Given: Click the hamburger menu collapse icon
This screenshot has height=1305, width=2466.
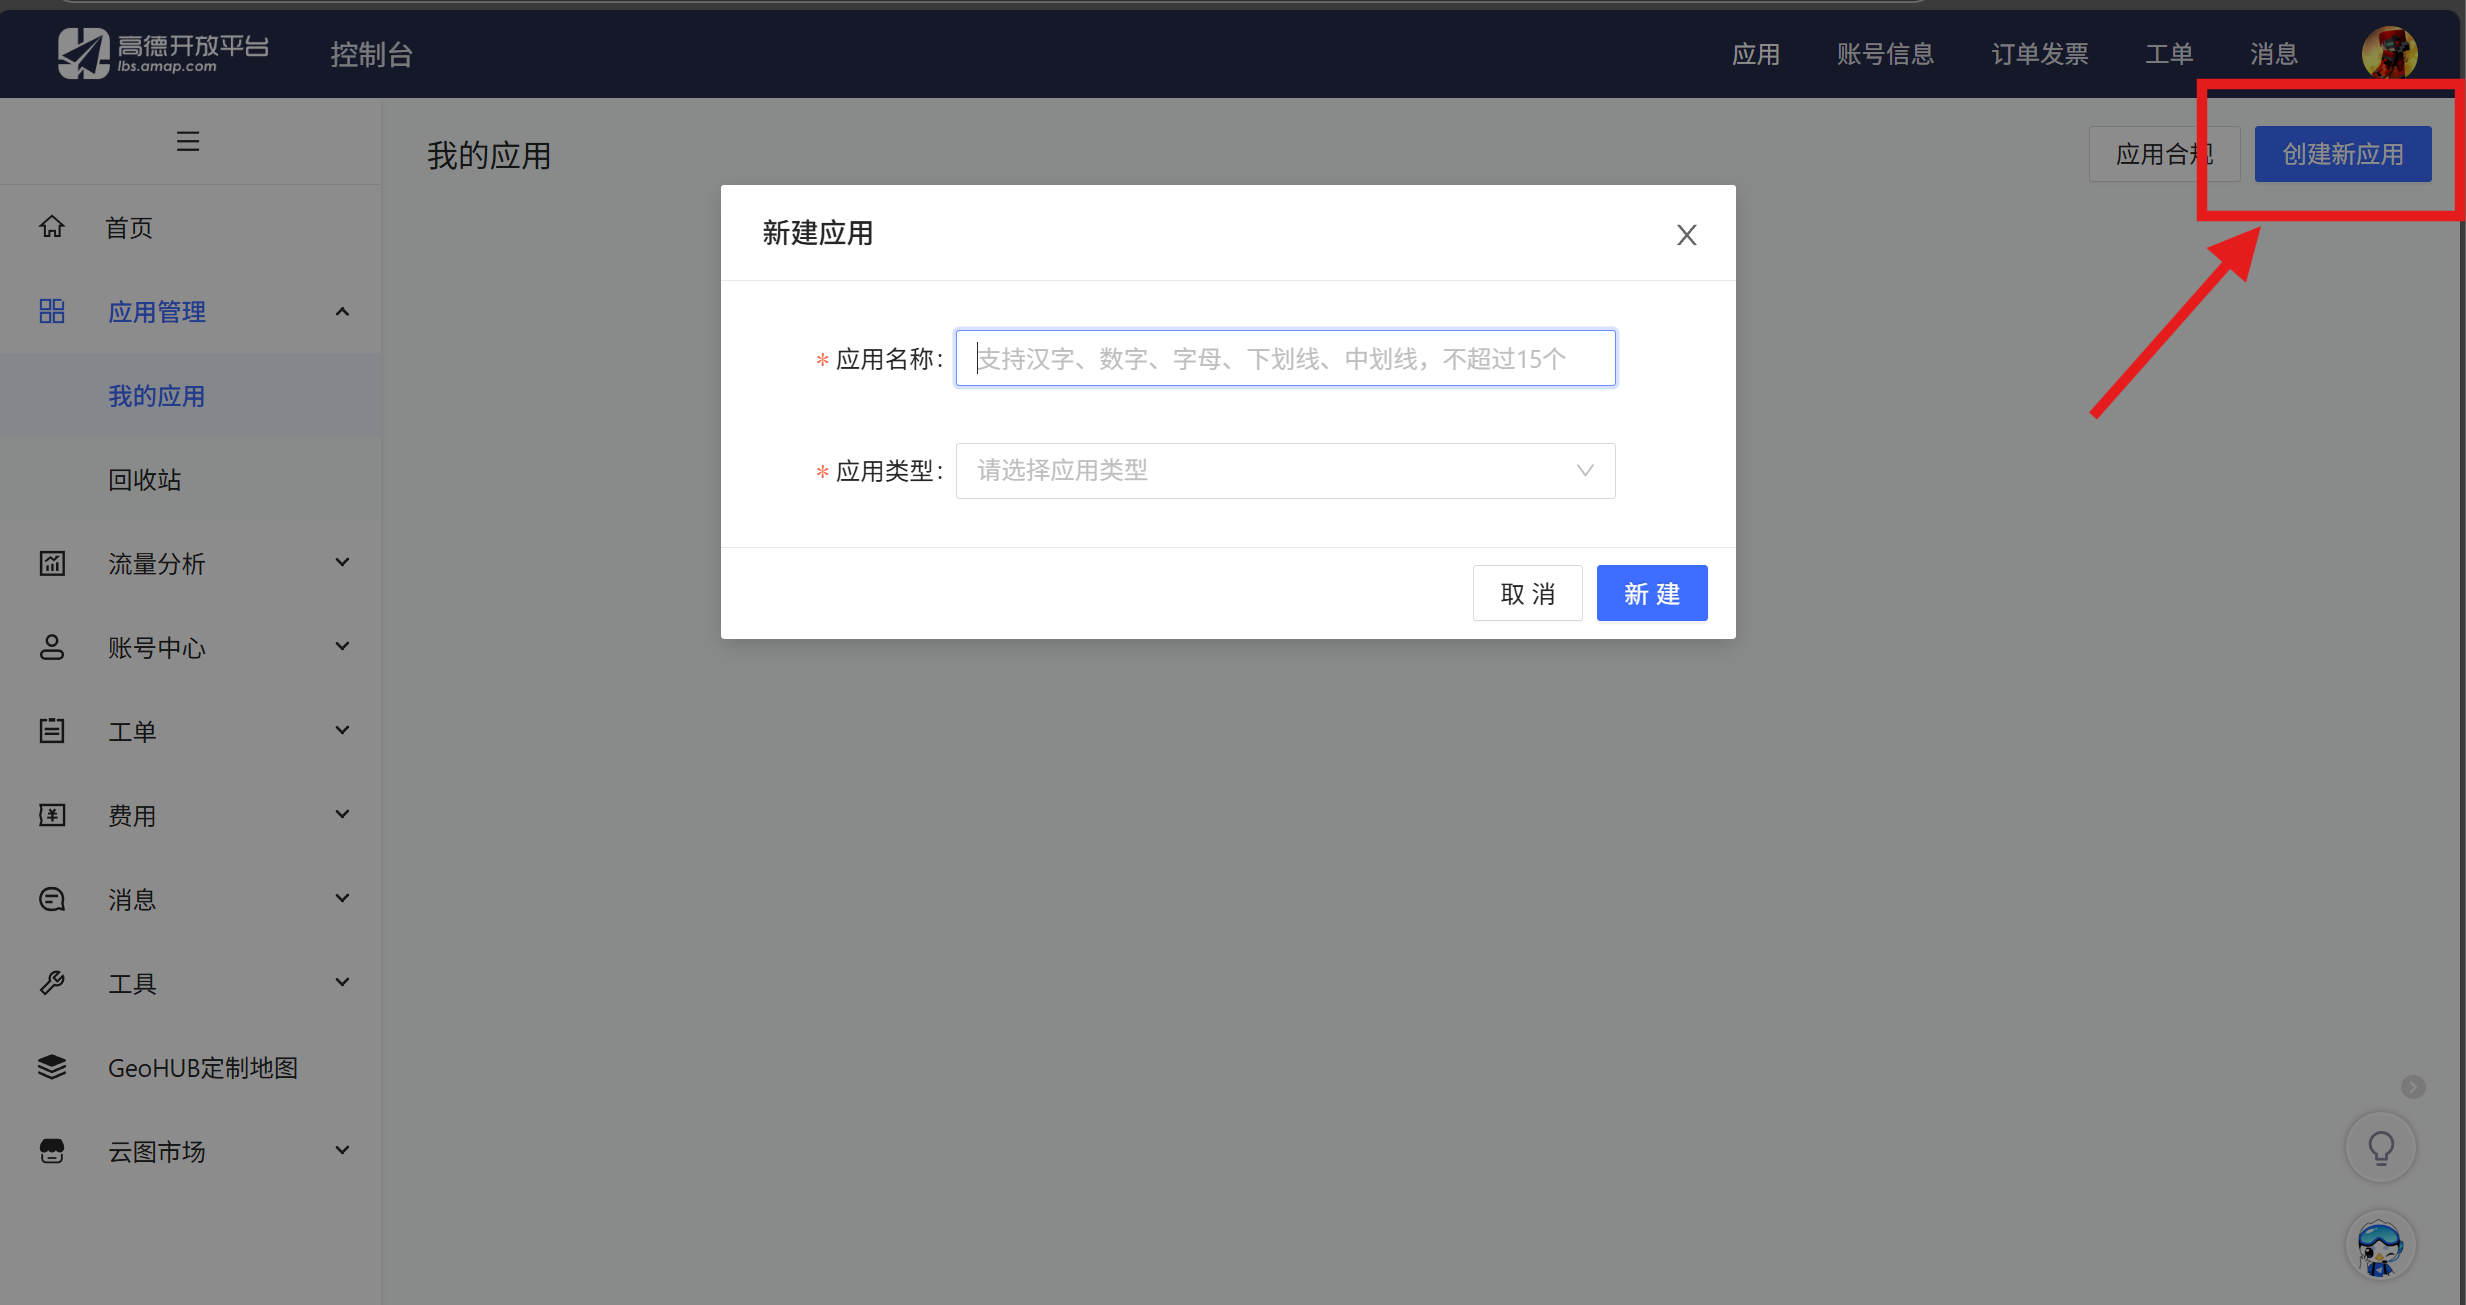Looking at the screenshot, I should [188, 142].
